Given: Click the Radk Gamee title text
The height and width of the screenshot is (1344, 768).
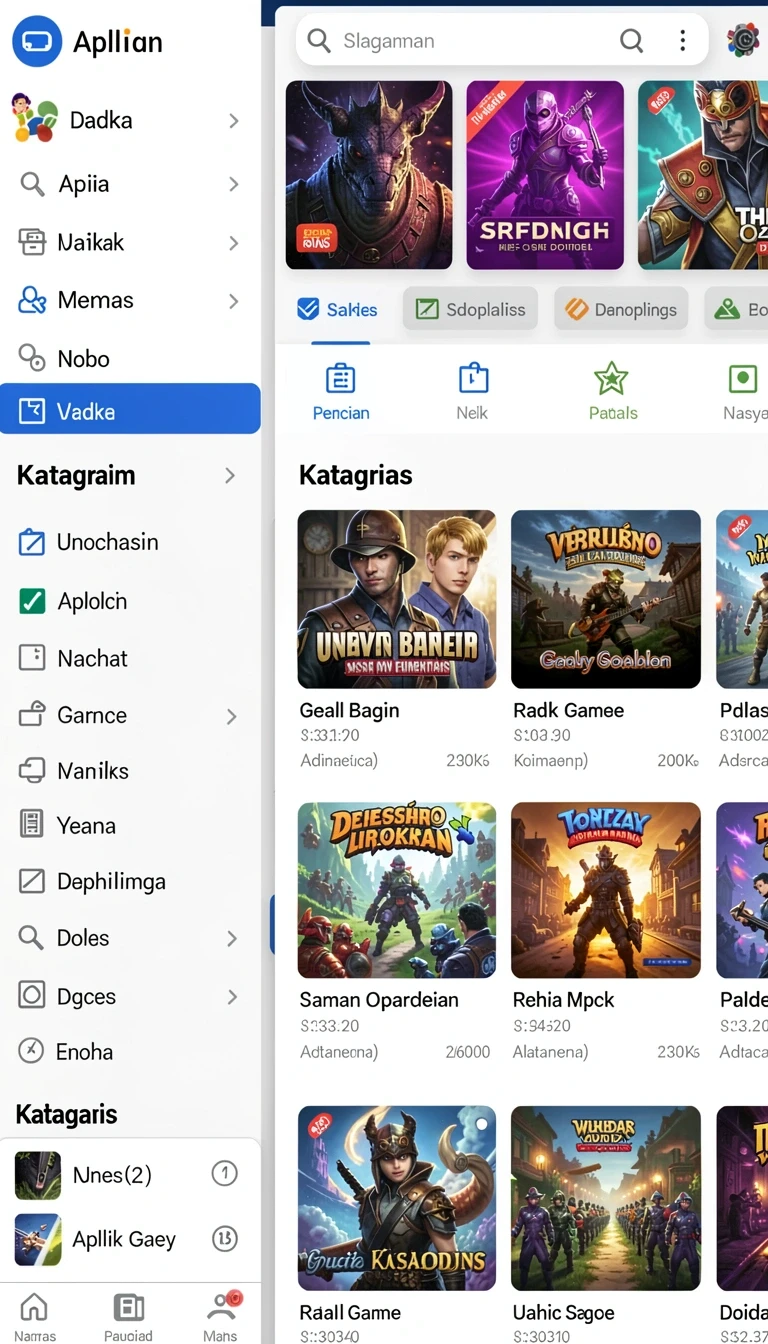Looking at the screenshot, I should pyautogui.click(x=568, y=711).
